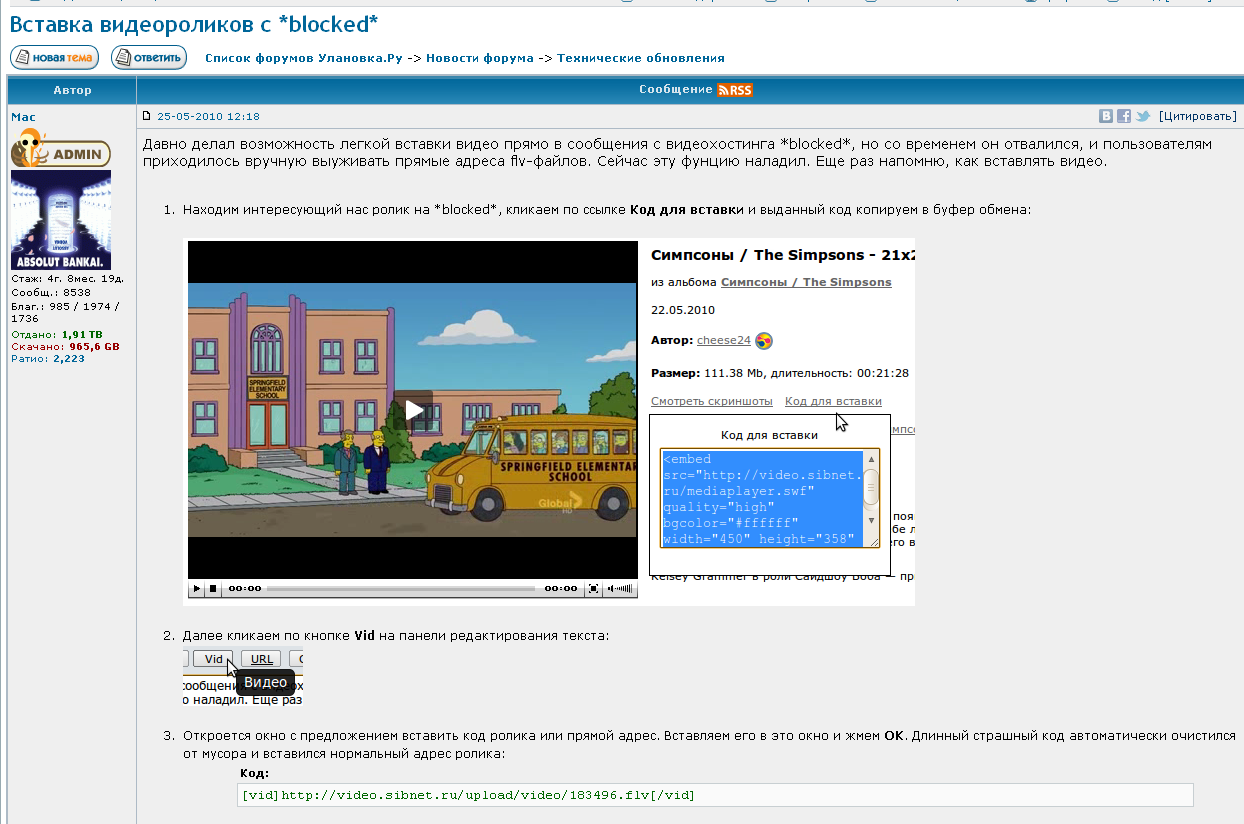Open the "Код для вставки" link
The image size is (1244, 824).
[833, 401]
